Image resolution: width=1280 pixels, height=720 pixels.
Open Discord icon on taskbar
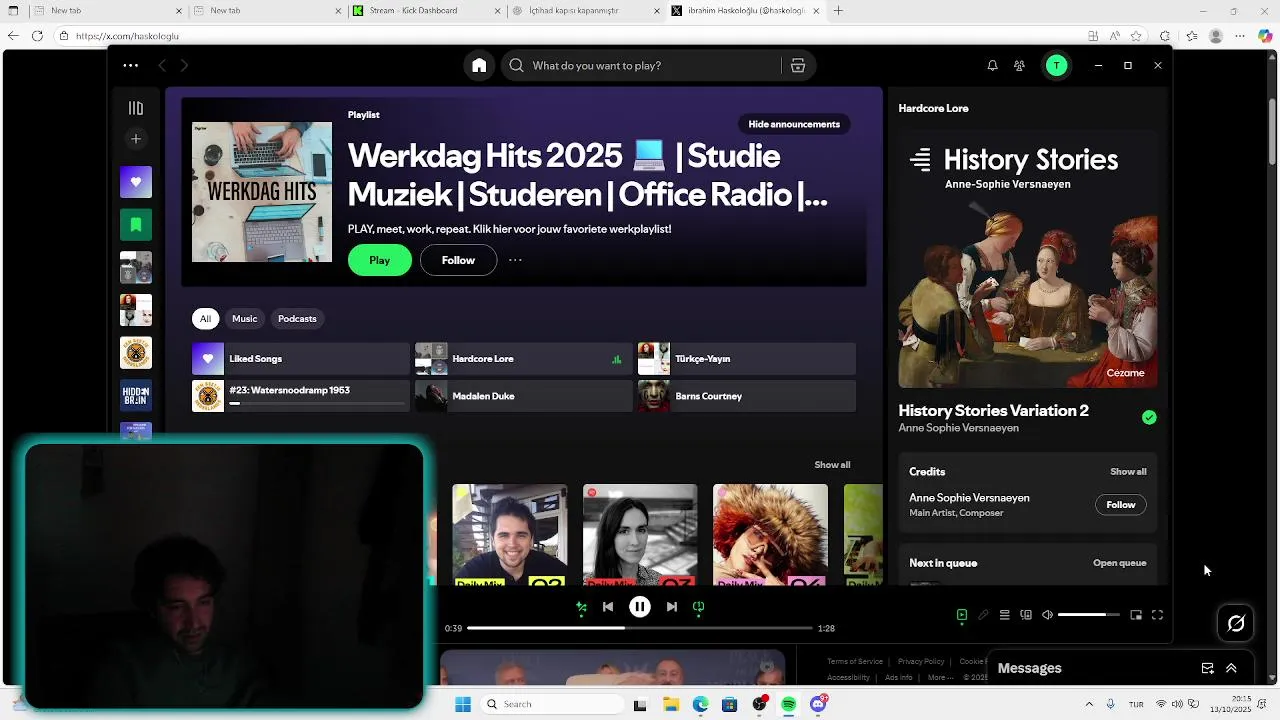coord(818,704)
